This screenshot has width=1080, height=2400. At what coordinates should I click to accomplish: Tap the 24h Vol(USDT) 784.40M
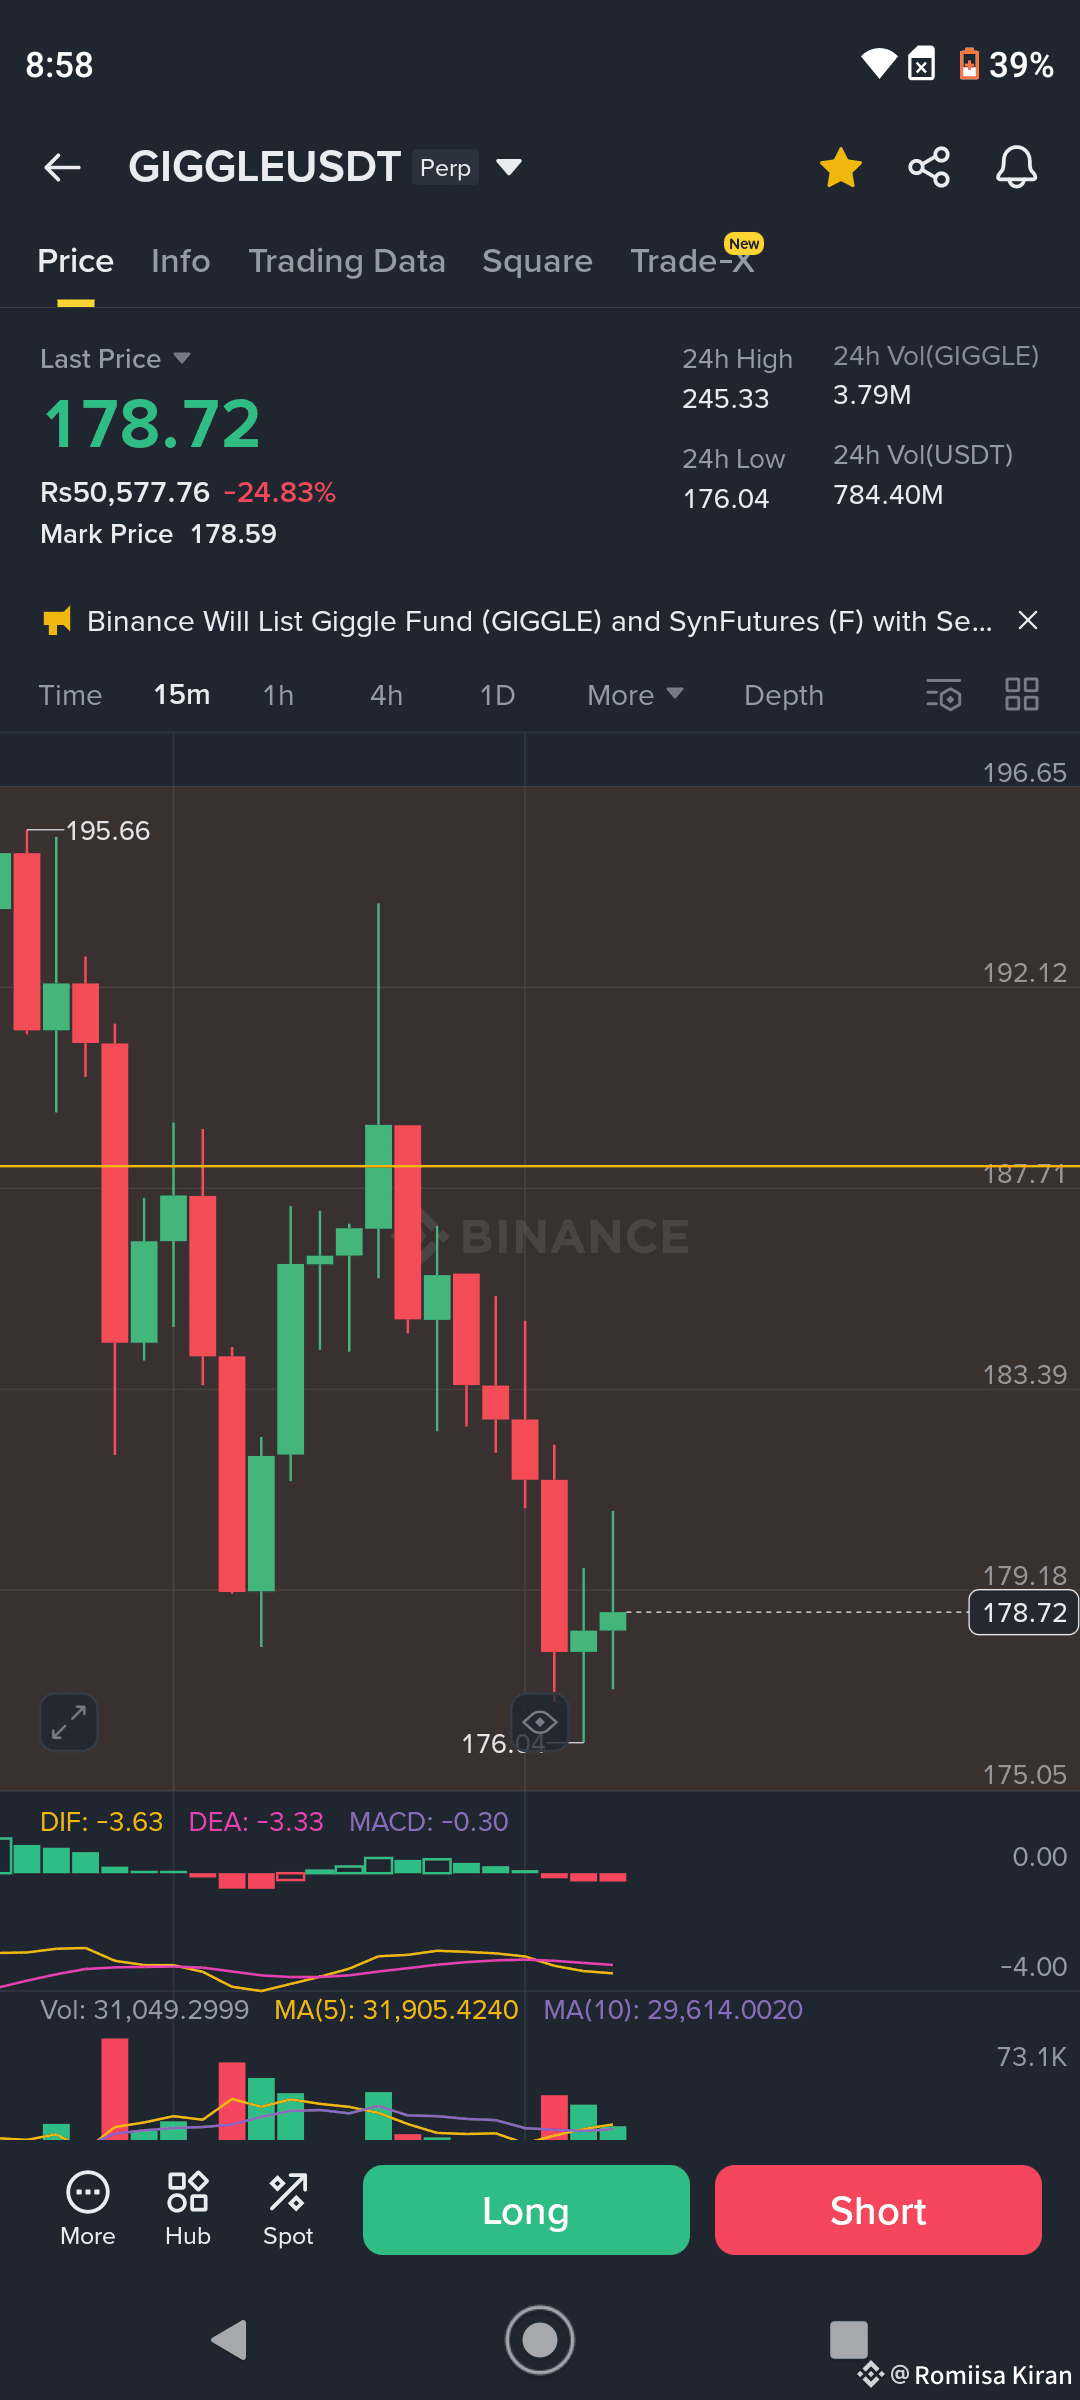[x=888, y=495]
